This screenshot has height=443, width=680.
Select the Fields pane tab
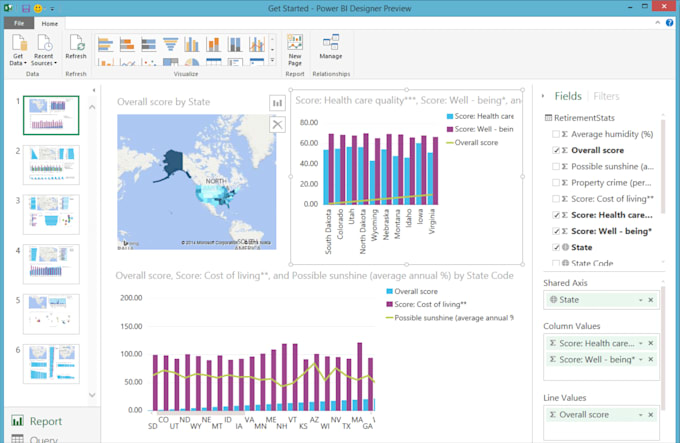click(x=568, y=96)
